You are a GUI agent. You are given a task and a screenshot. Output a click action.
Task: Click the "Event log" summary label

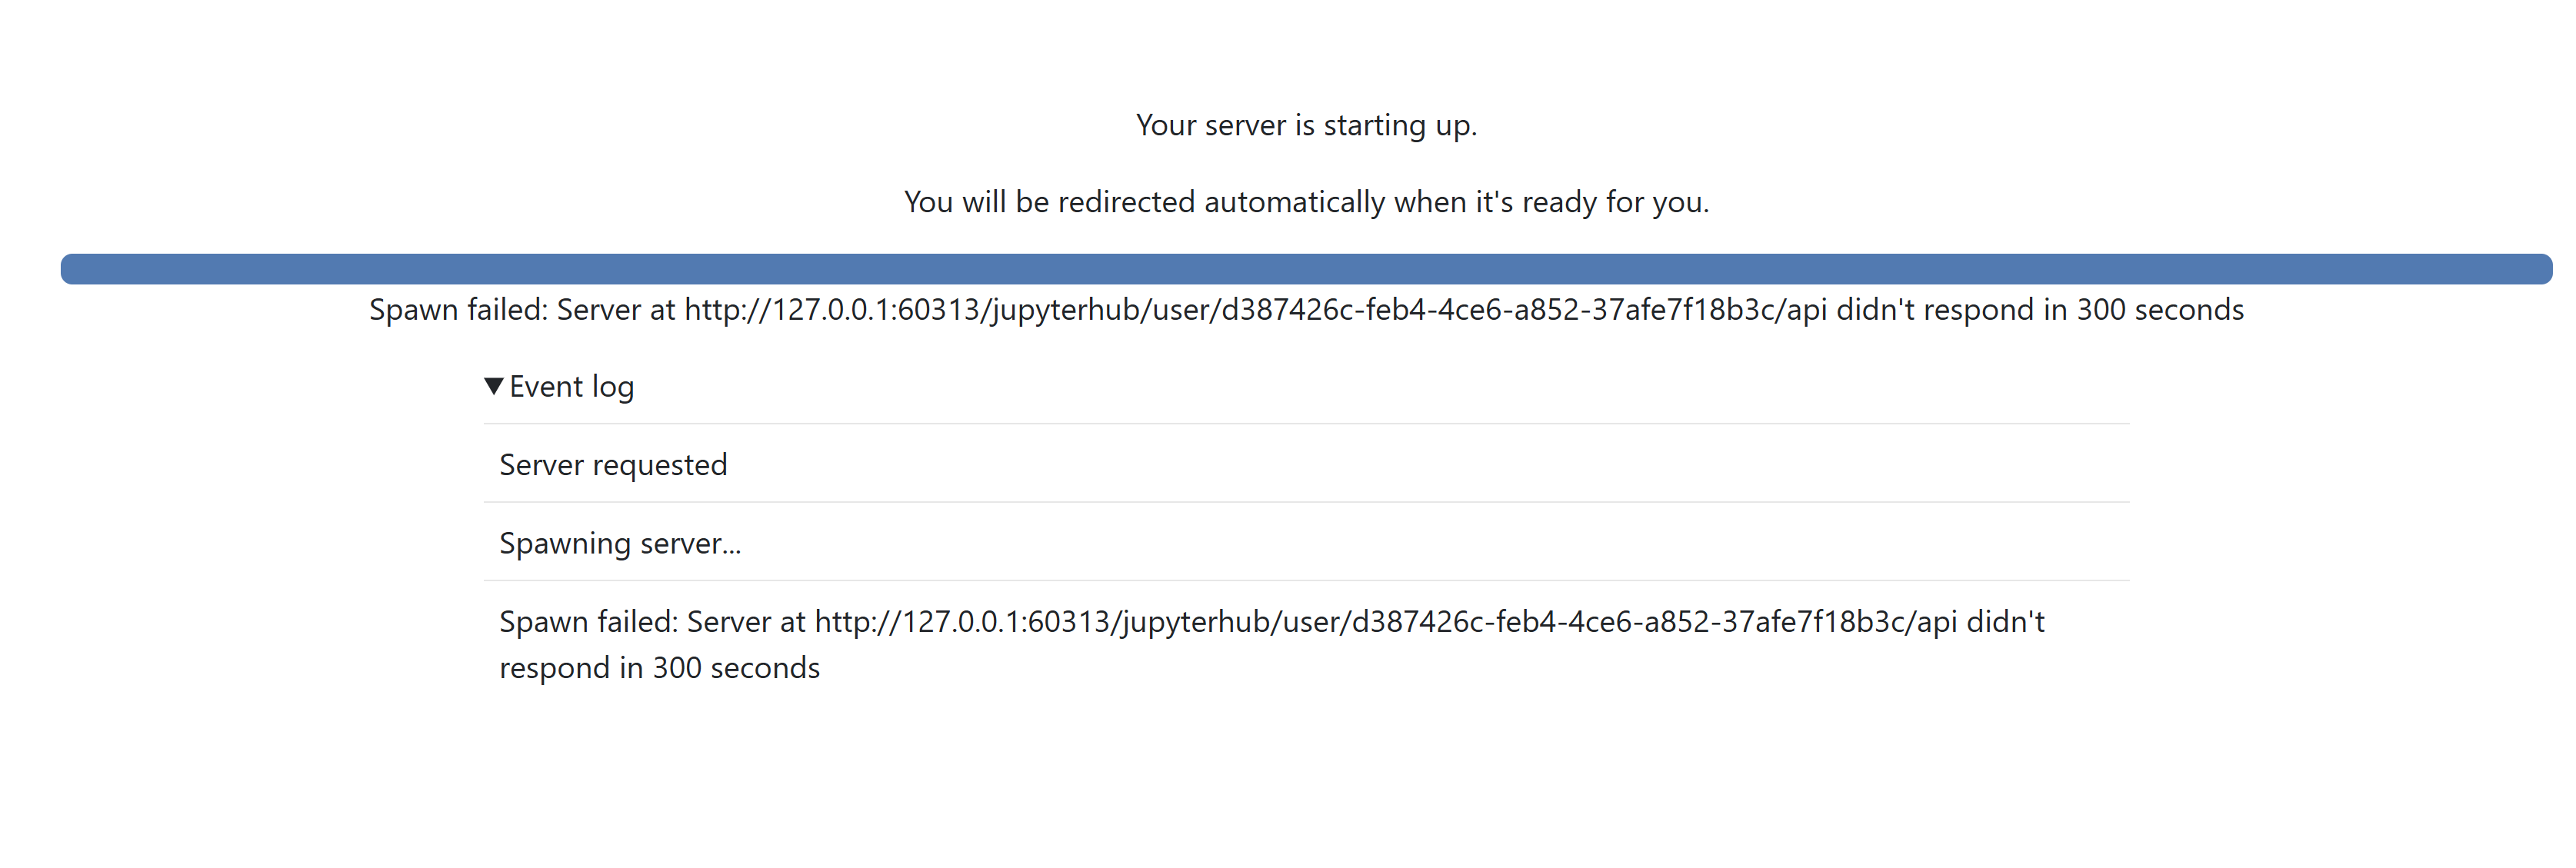[571, 387]
